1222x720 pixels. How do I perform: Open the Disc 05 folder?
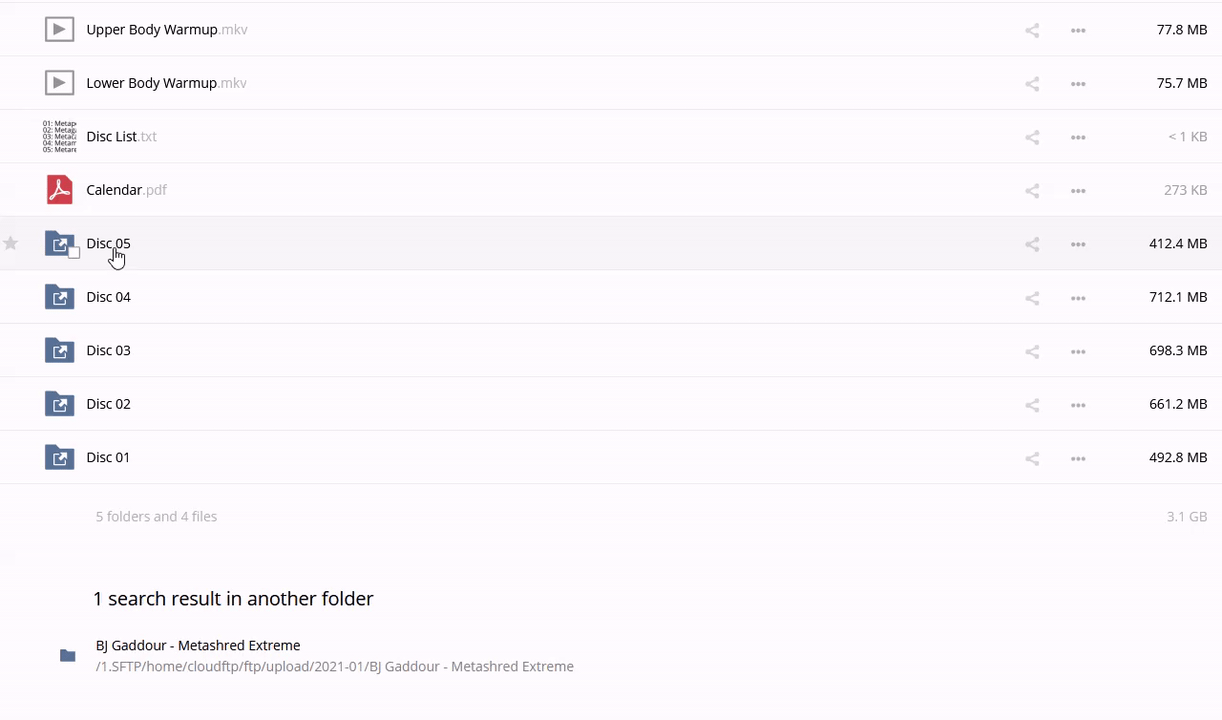coord(108,243)
